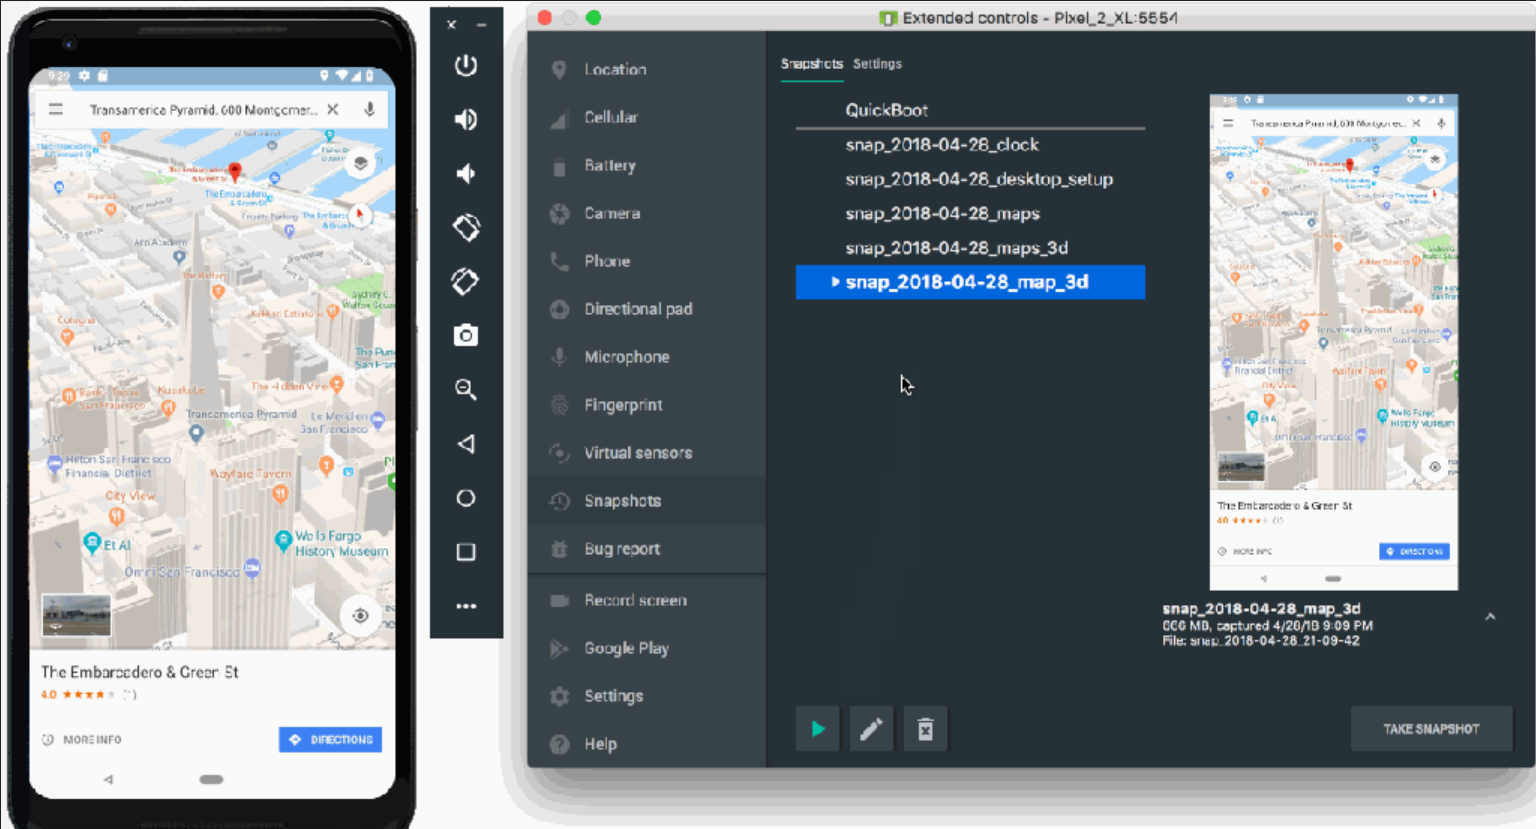Select Snapshots in the sidebar
Viewport: 1536px width, 829px height.
click(646, 501)
